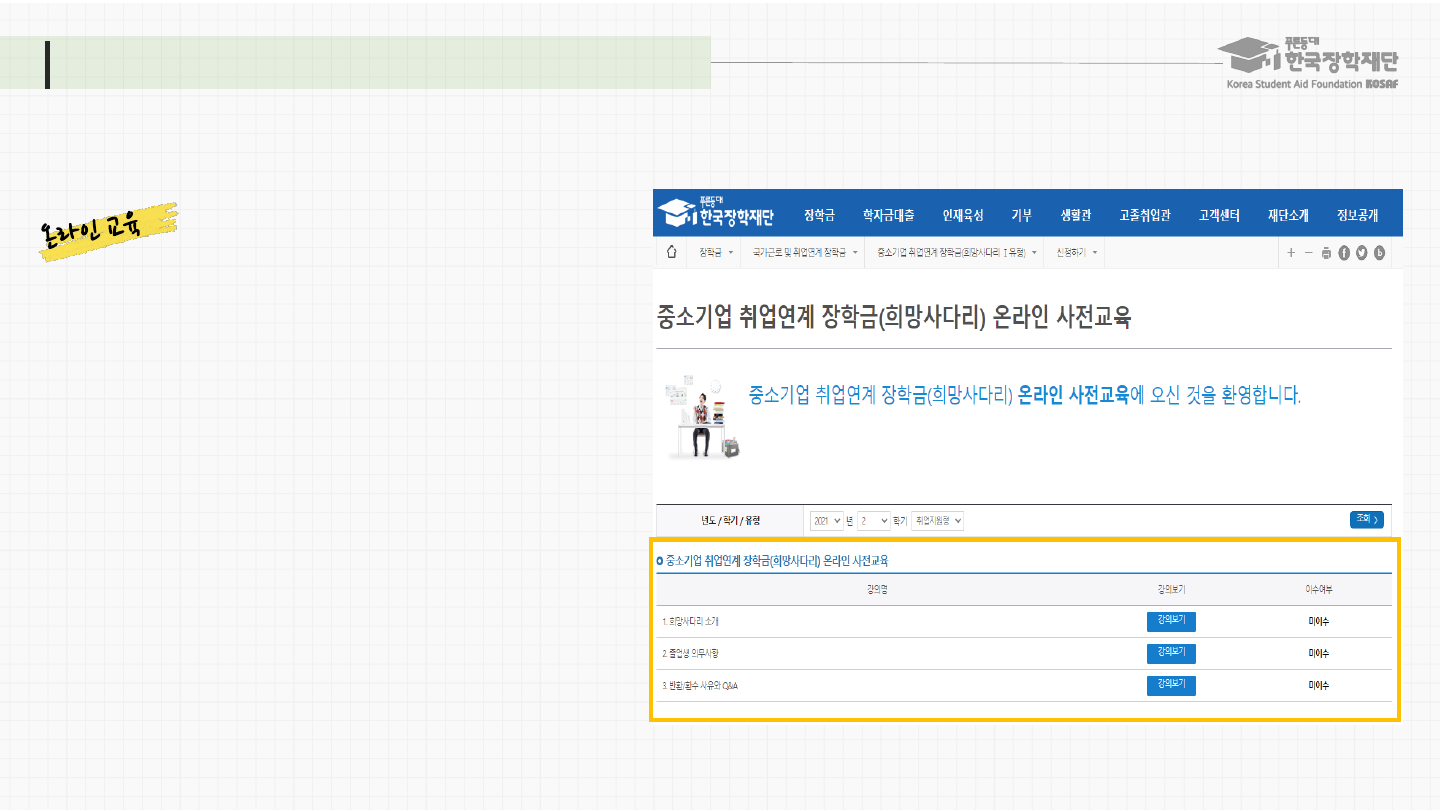Click the home icon in breadcrumb bar
1440x810 pixels.
coord(671,252)
